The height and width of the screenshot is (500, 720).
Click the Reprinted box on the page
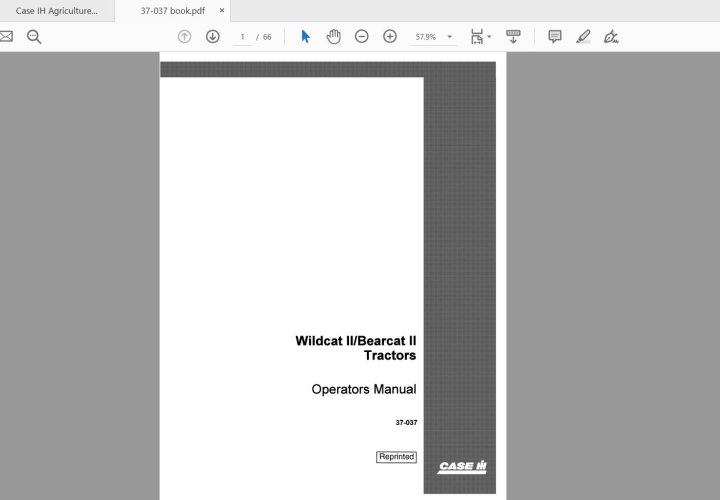(396, 457)
